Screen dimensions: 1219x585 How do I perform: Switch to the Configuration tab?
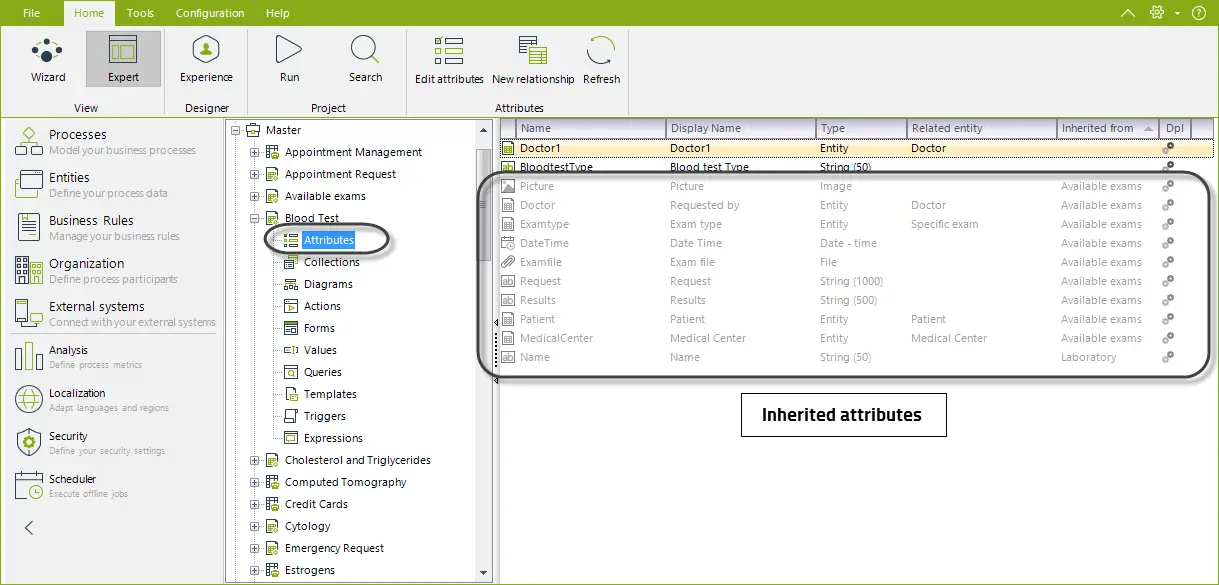tap(210, 13)
